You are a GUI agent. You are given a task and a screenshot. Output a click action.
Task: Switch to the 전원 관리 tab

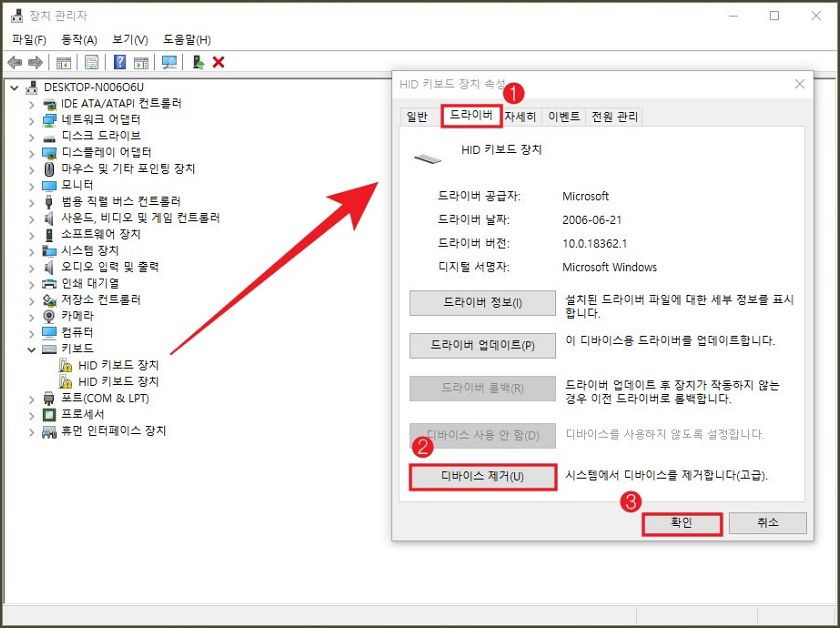(x=614, y=116)
